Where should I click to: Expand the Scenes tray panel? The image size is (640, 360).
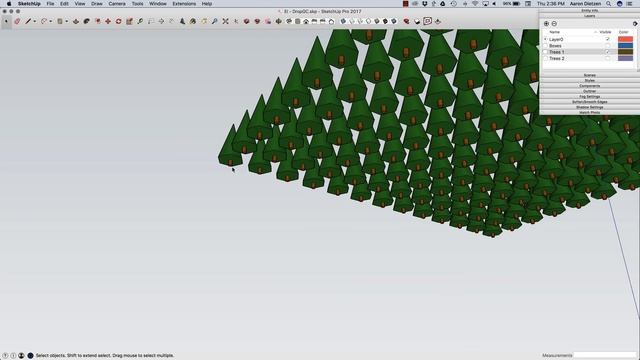pyautogui.click(x=589, y=75)
